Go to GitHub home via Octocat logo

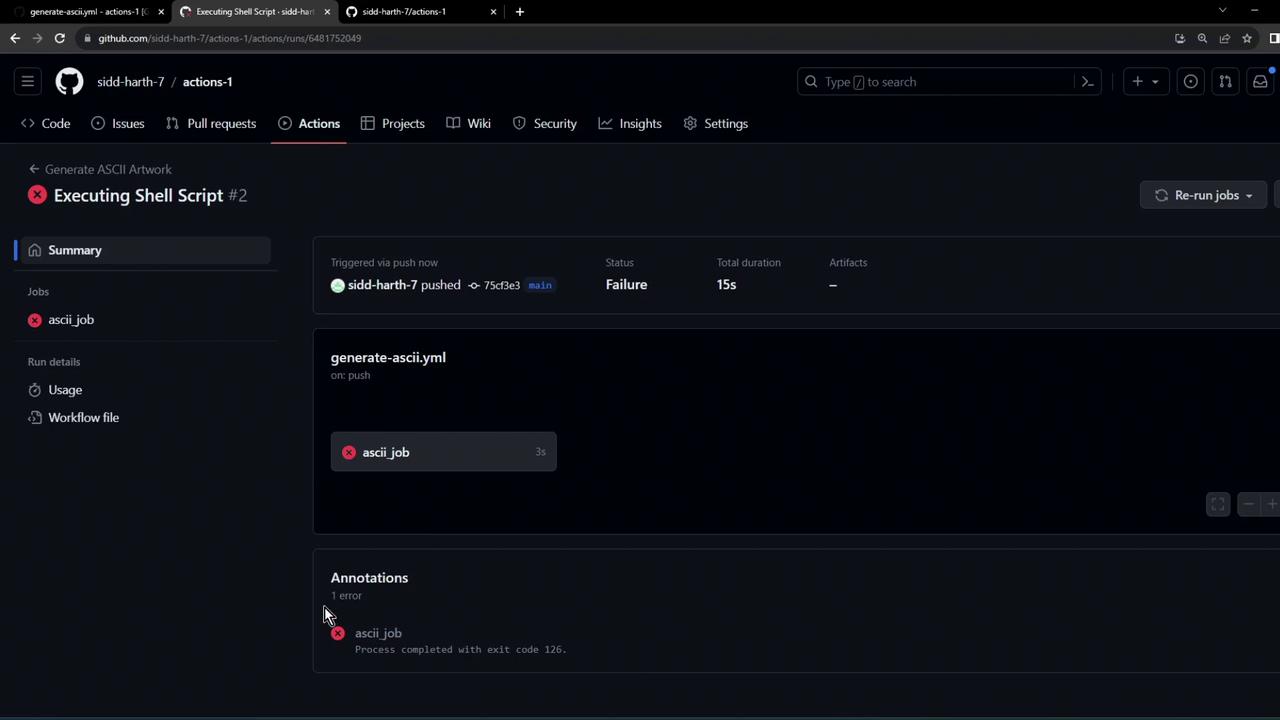point(69,82)
